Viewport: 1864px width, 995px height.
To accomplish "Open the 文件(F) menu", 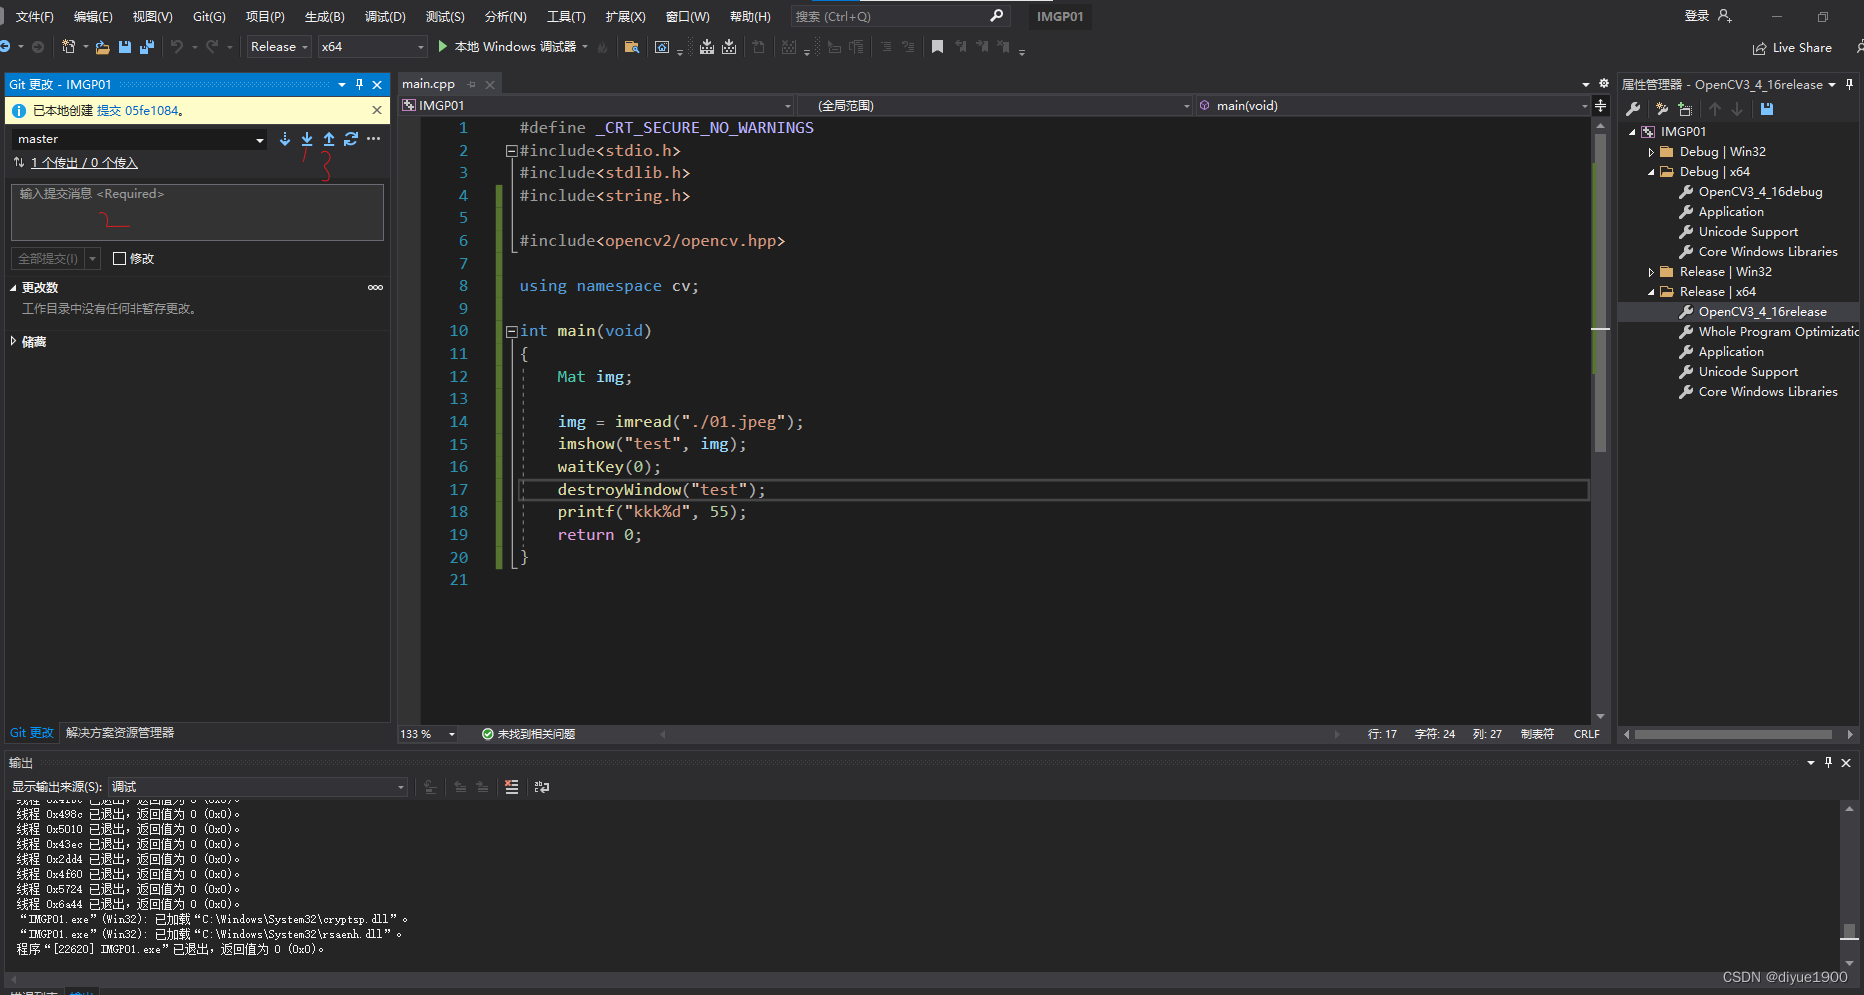I will pyautogui.click(x=35, y=16).
